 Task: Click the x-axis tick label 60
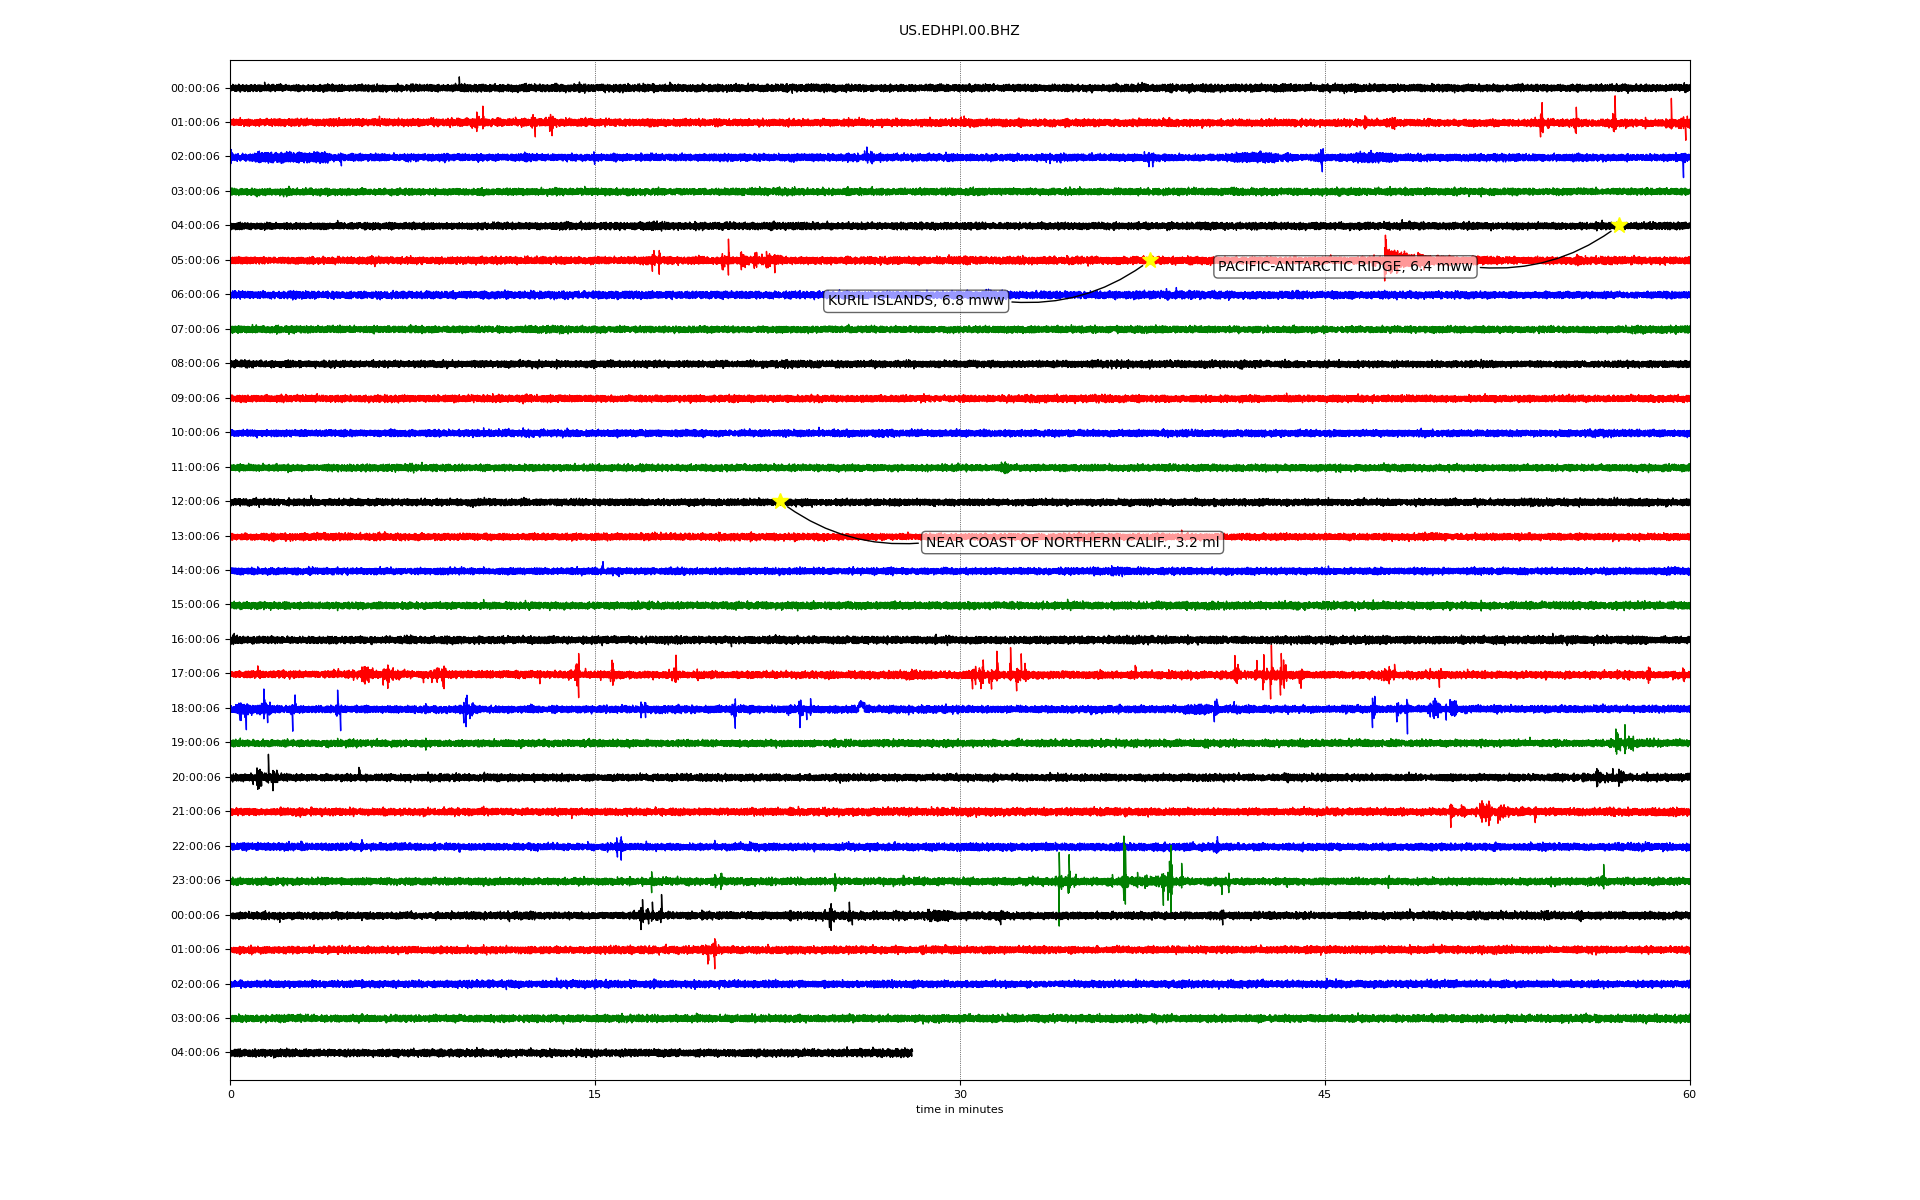(x=1689, y=1094)
